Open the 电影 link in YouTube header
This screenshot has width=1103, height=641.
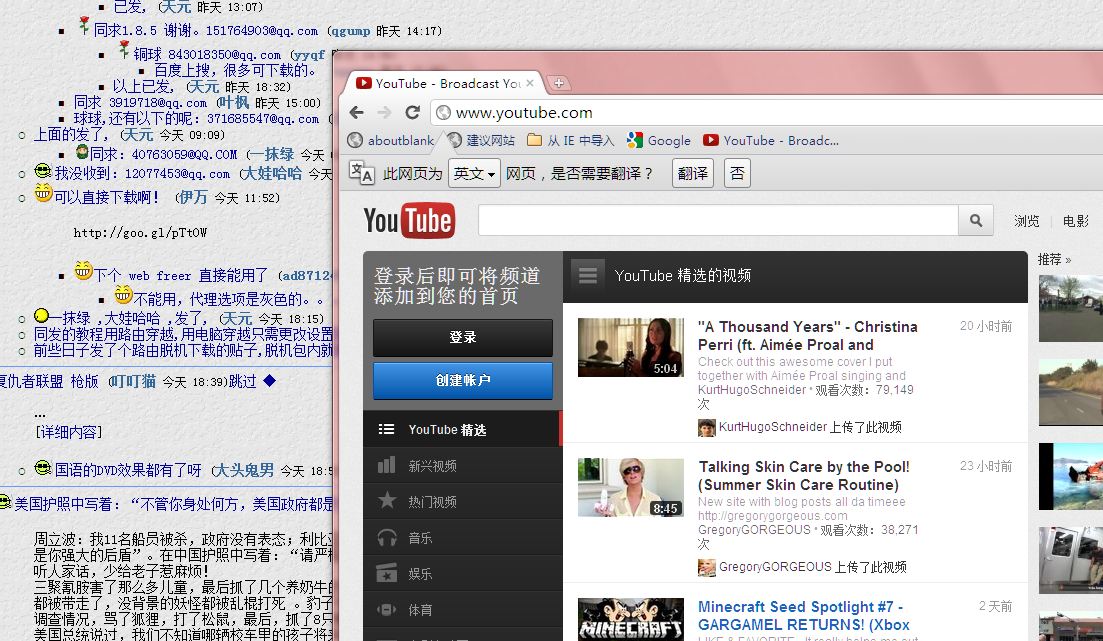pyautogui.click(x=1075, y=221)
